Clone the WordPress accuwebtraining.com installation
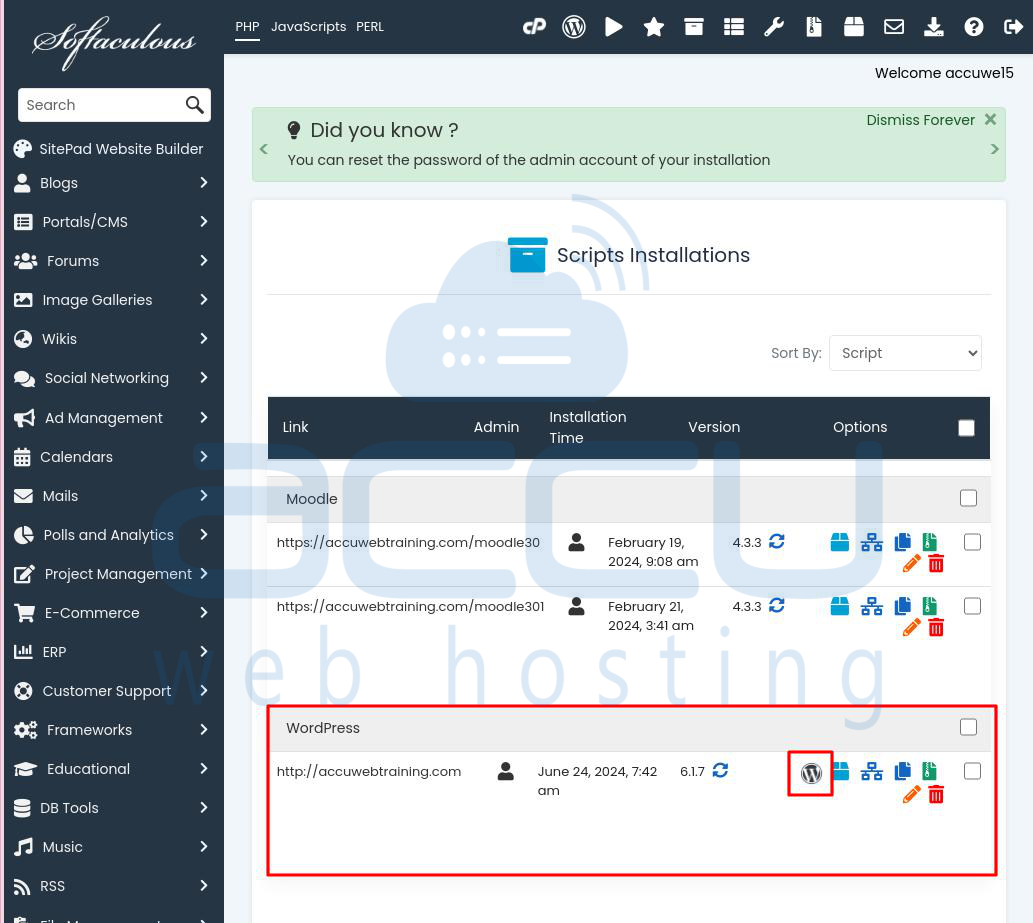This screenshot has height=923, width=1033. (x=903, y=771)
